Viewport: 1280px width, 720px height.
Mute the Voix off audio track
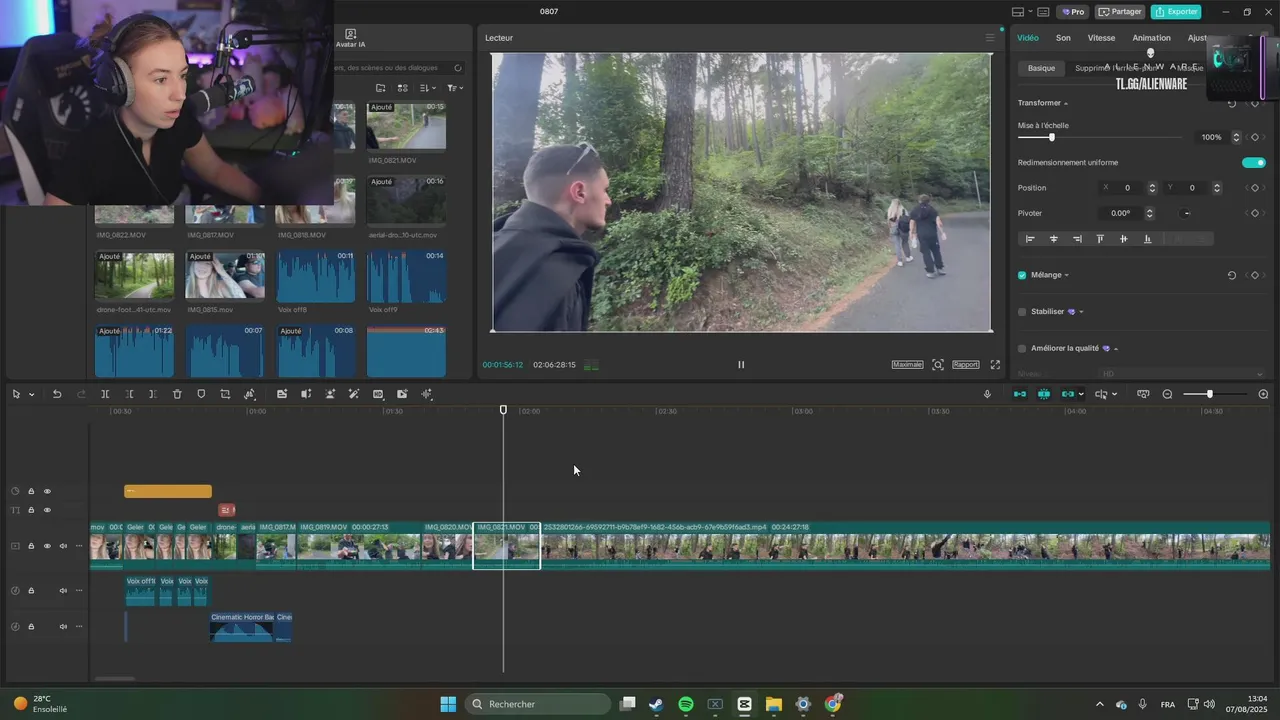tap(63, 591)
